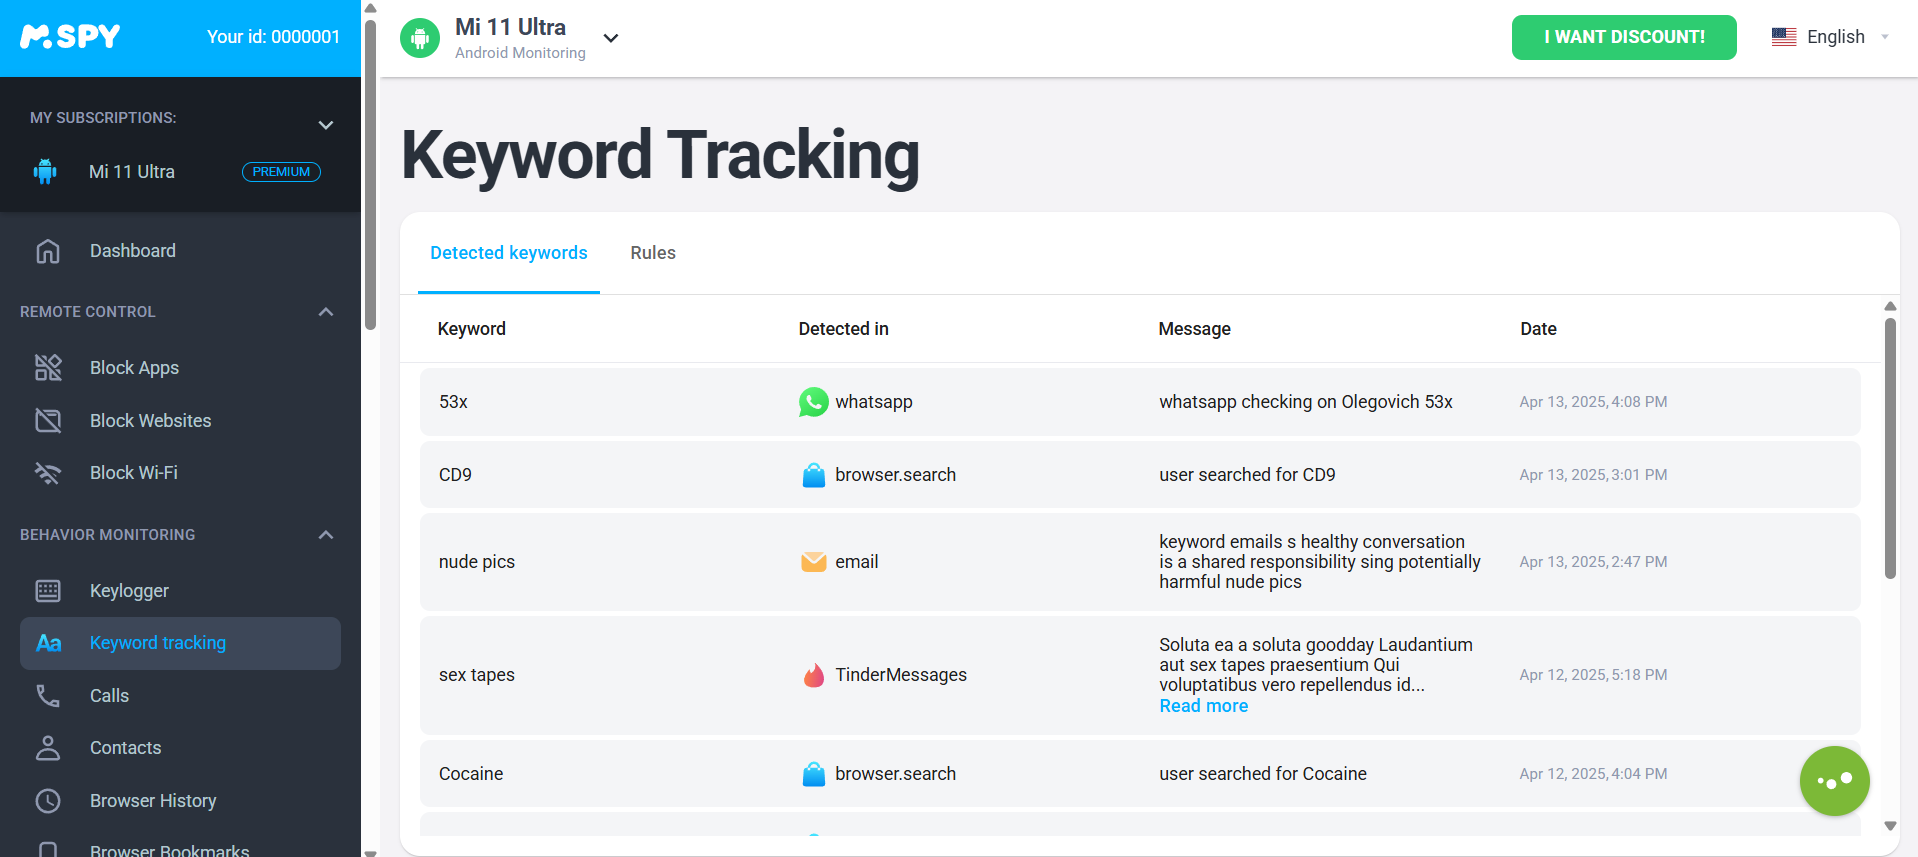The image size is (1918, 857).
Task: Select Keyword tracking in sidebar
Action: 180,643
